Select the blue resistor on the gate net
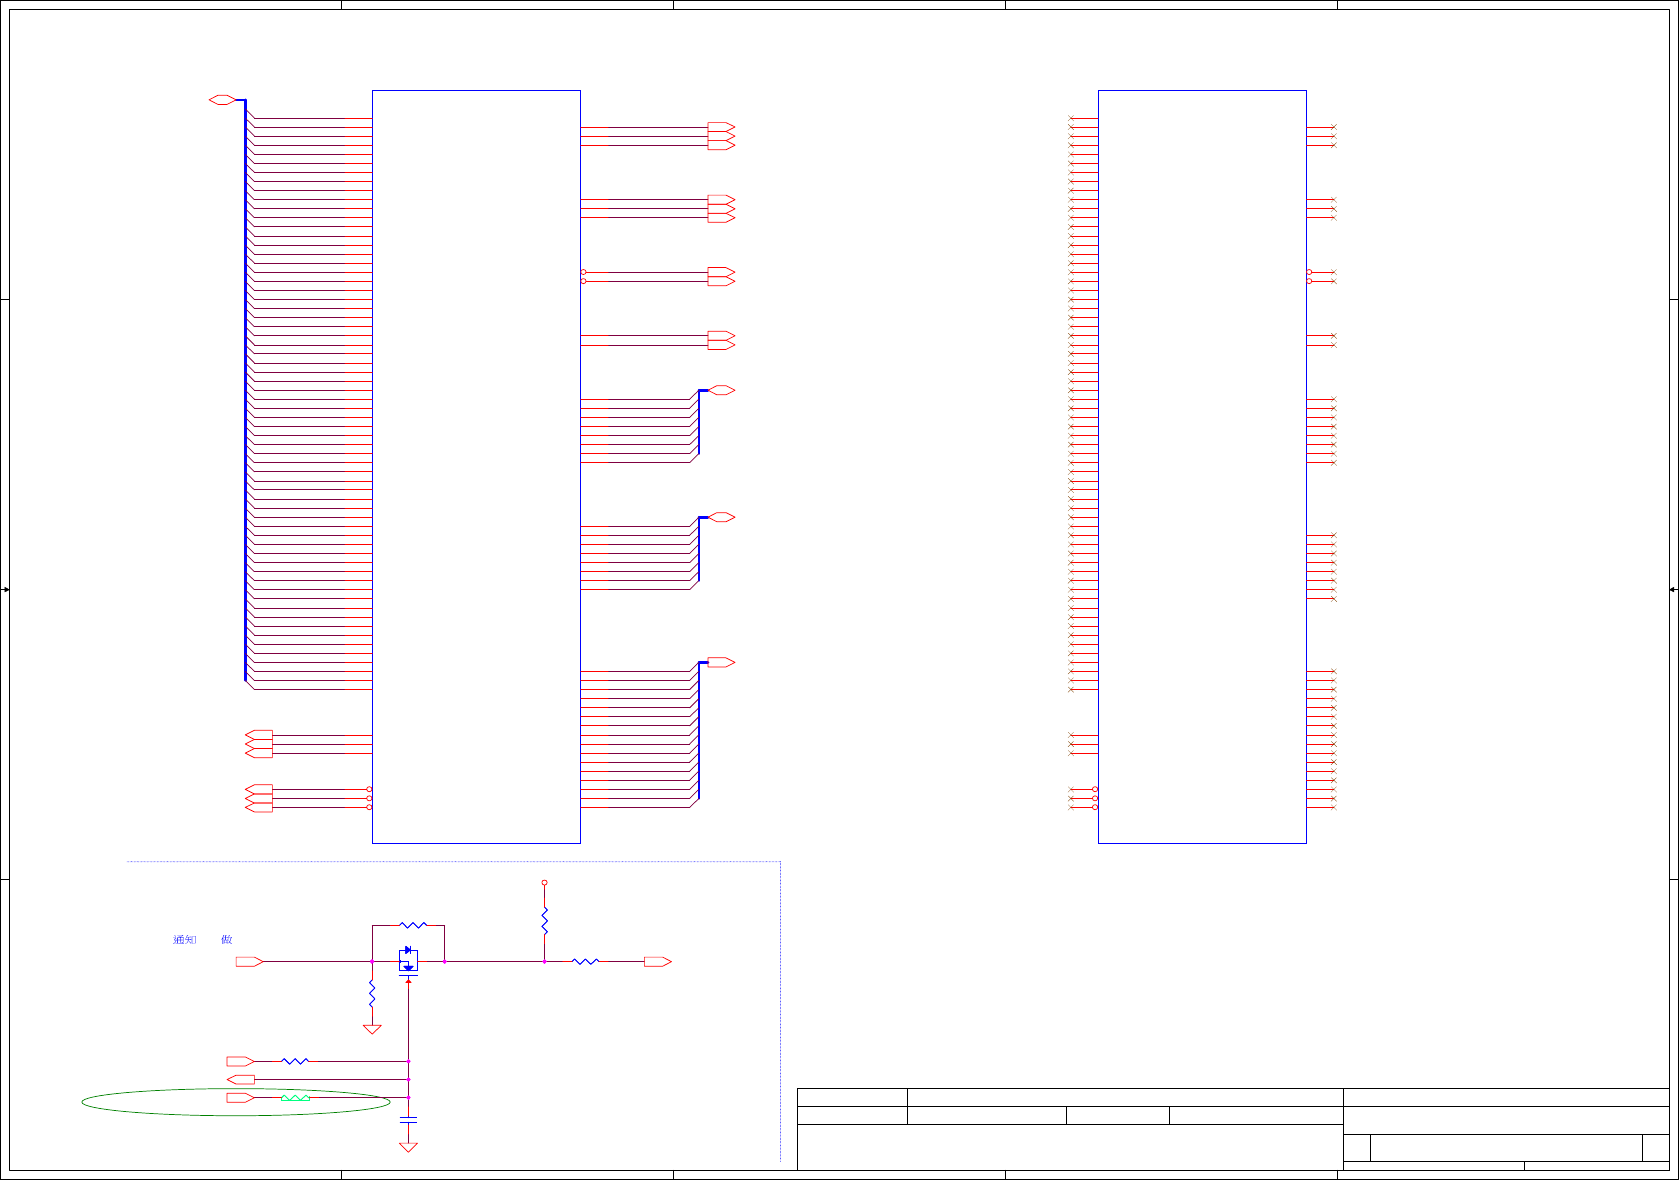 click(295, 1061)
